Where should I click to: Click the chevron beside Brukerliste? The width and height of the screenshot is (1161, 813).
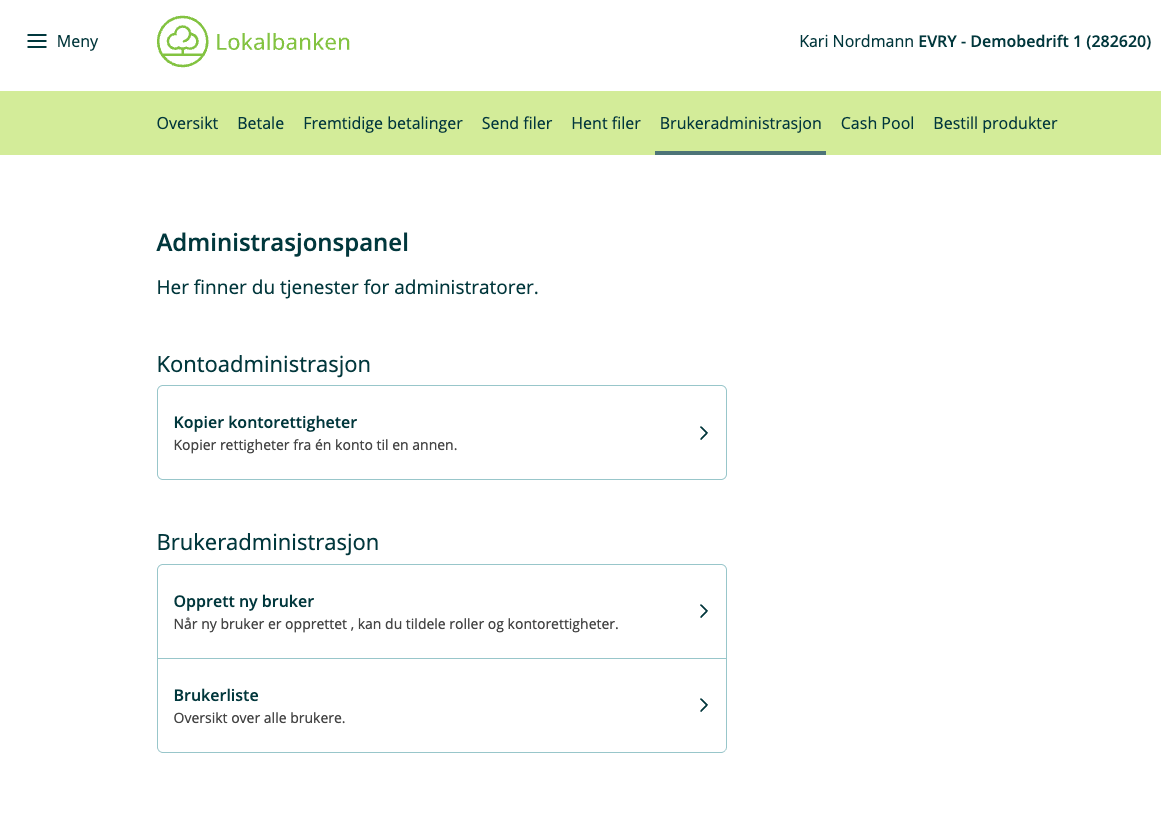tap(703, 705)
